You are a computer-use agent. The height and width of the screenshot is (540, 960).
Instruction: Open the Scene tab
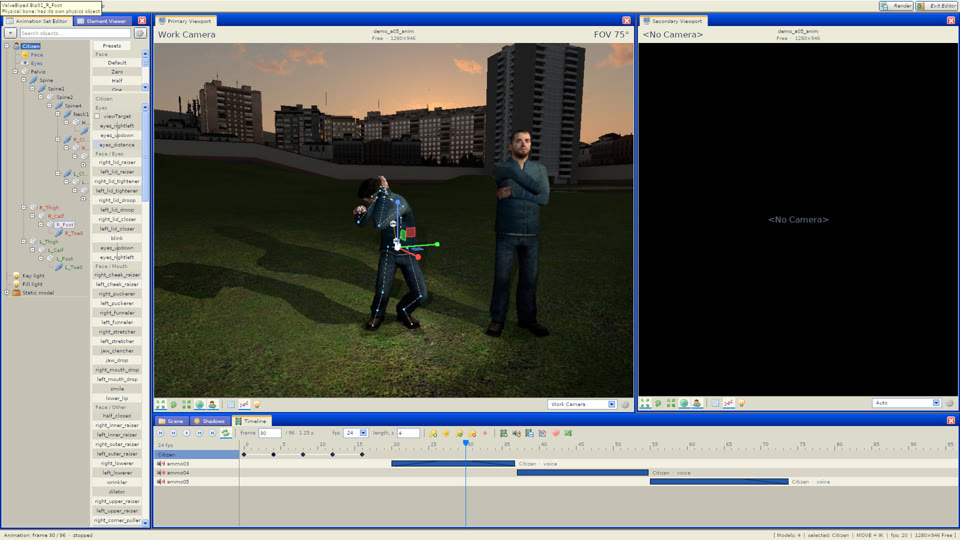click(171, 421)
